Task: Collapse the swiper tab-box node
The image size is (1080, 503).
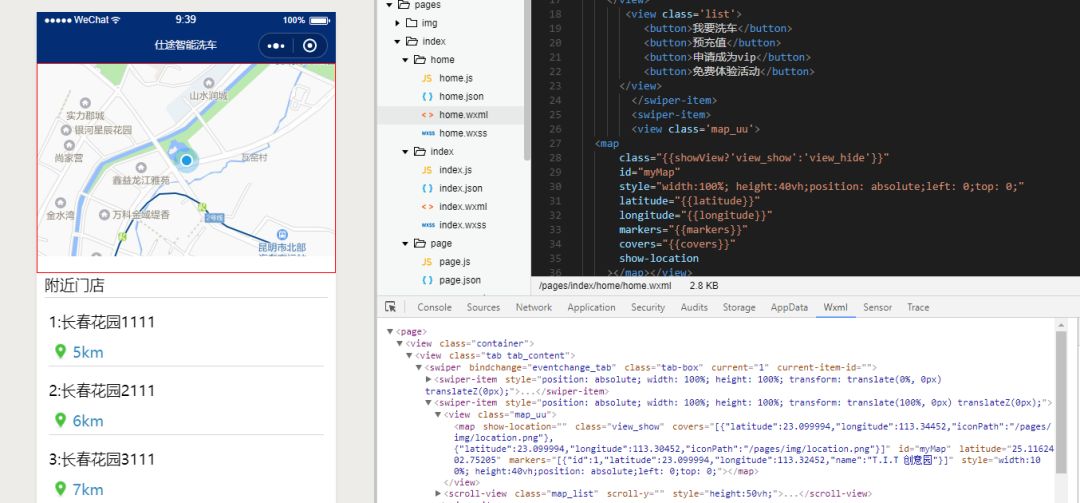Action: pos(419,368)
